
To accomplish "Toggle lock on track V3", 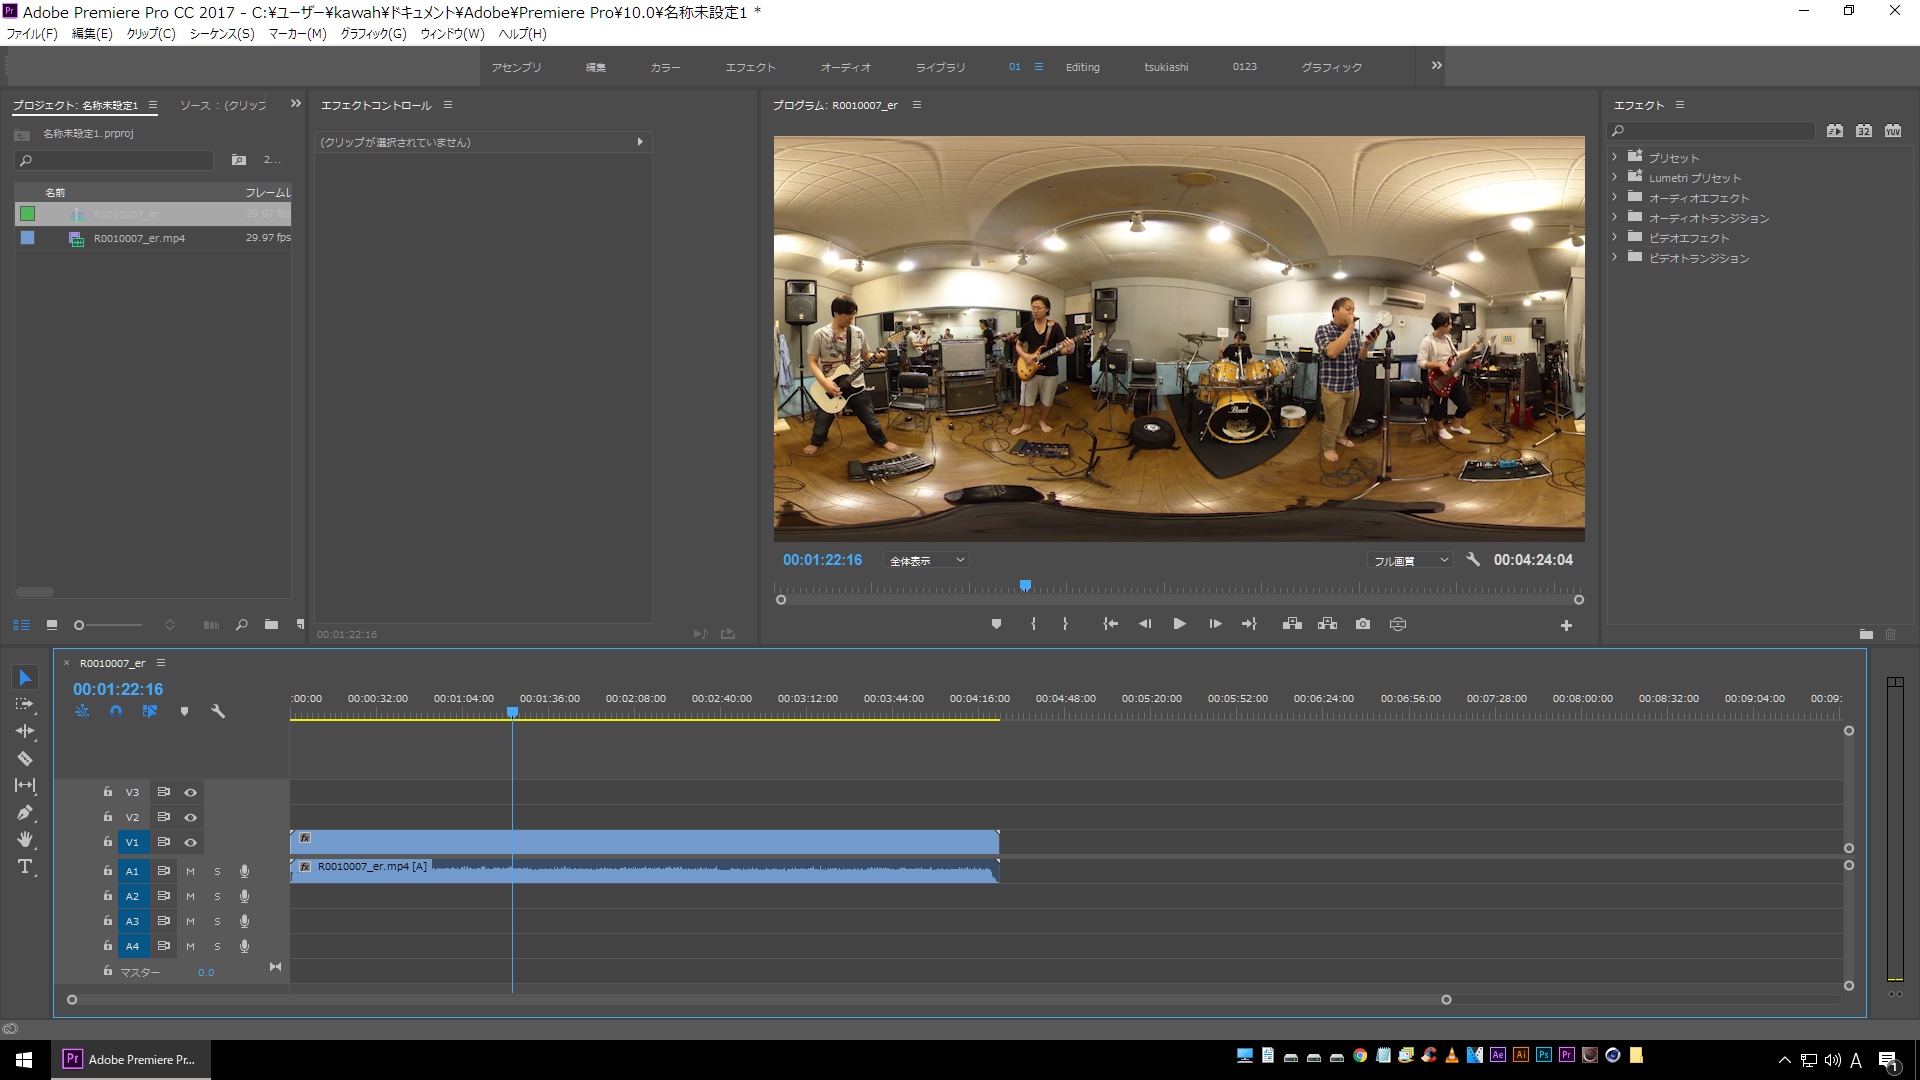I will click(108, 792).
